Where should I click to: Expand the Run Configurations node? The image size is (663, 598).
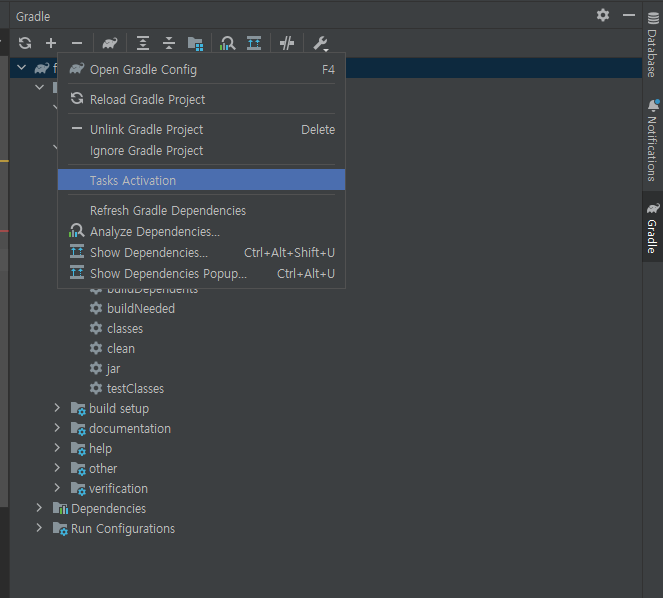[39, 527]
